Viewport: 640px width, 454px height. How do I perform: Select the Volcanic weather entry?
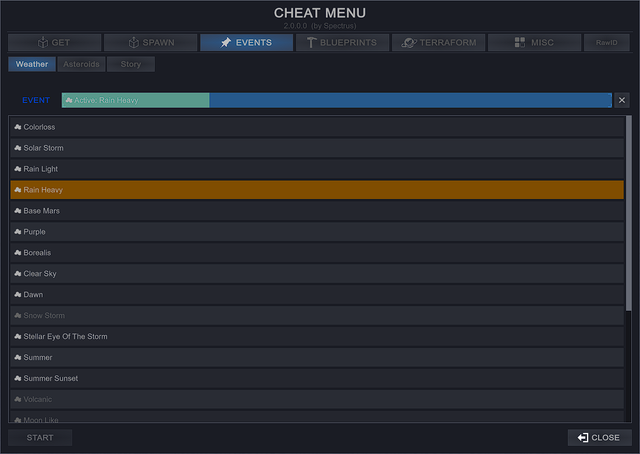317,399
